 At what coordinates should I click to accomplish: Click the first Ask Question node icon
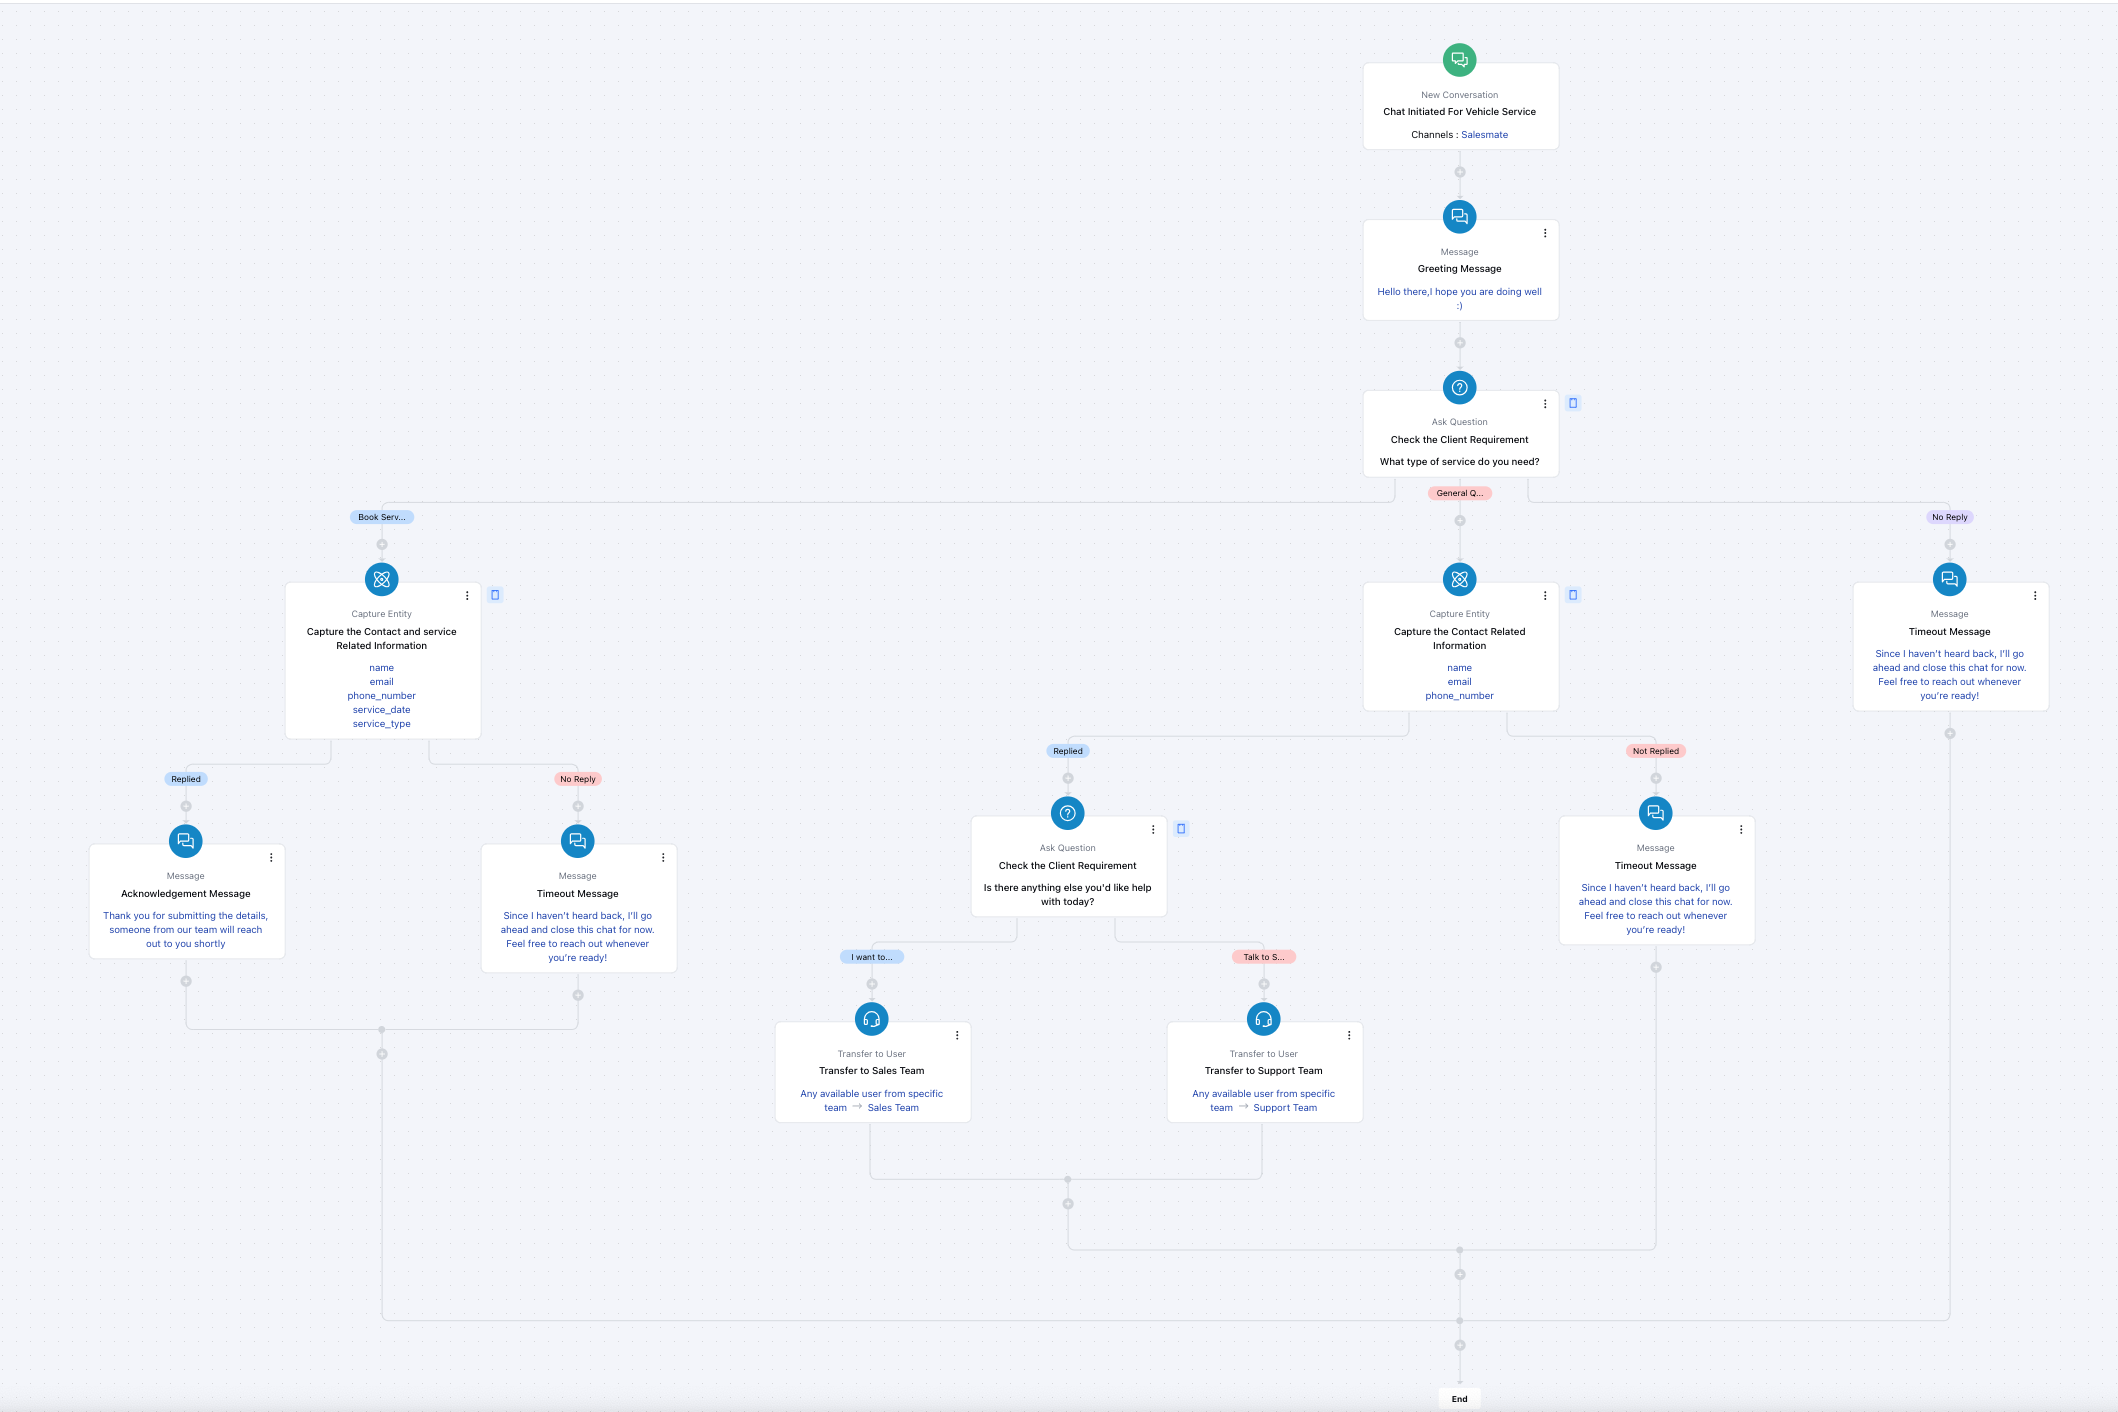click(1459, 387)
